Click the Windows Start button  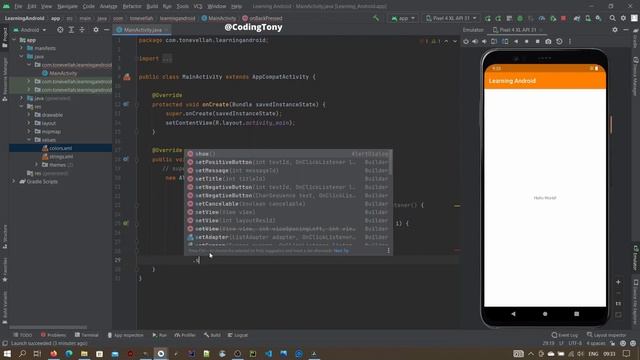[x=7, y=353]
